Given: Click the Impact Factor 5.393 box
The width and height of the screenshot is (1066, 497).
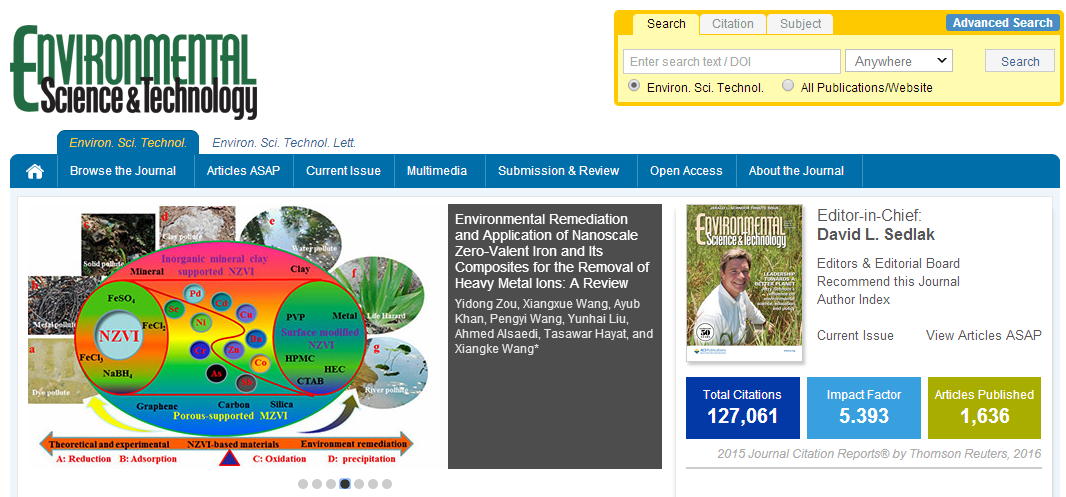Looking at the screenshot, I should [x=863, y=408].
